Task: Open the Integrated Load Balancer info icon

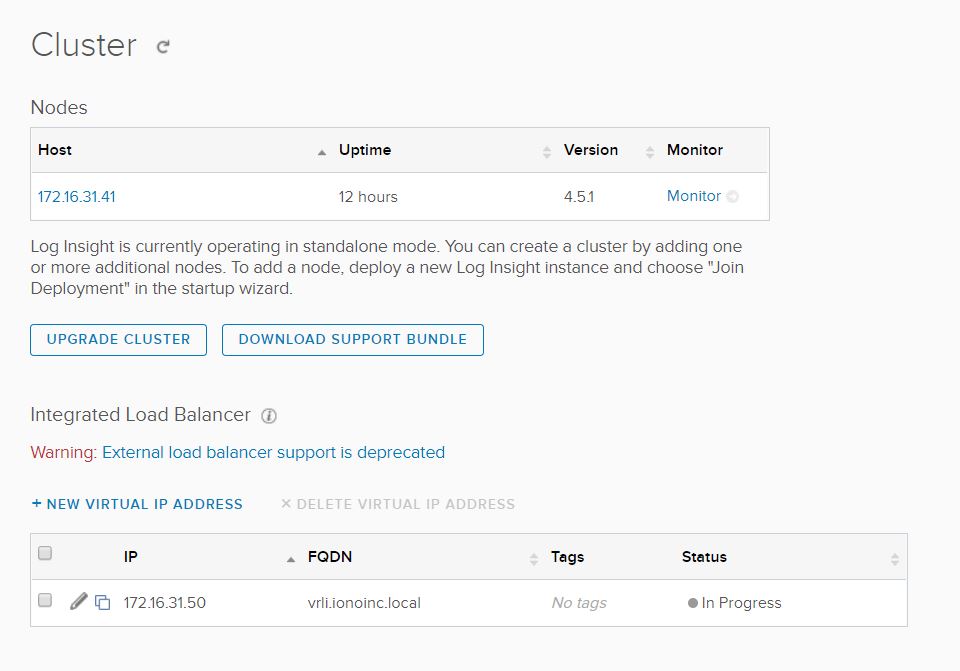Action: point(268,415)
